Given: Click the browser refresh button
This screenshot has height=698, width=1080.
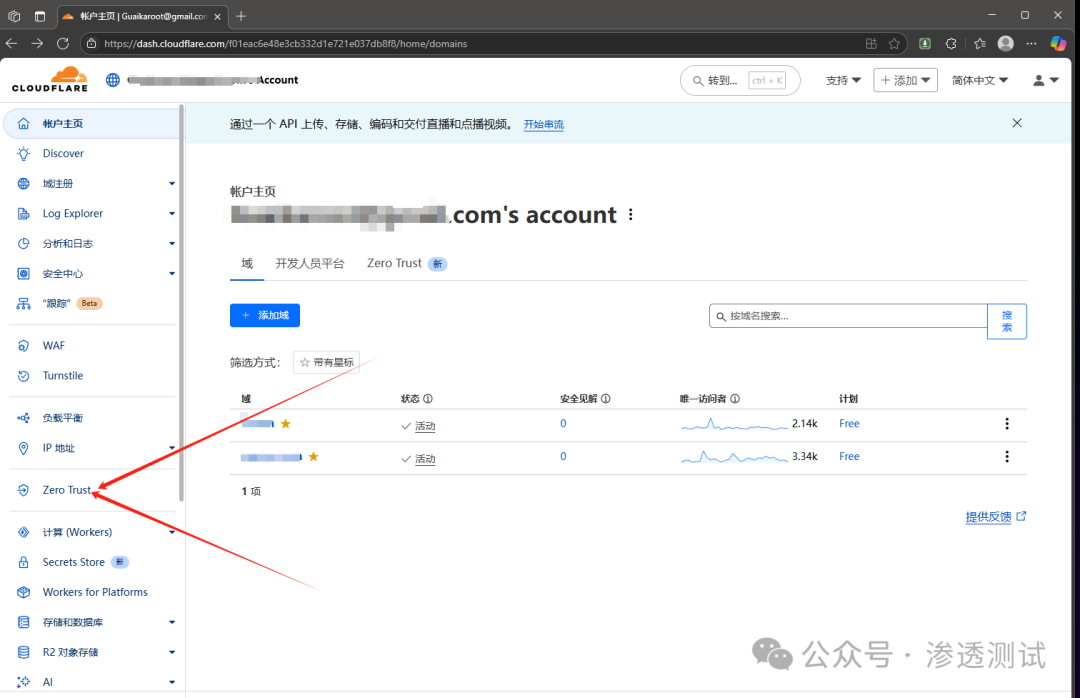Looking at the screenshot, I should pos(63,43).
